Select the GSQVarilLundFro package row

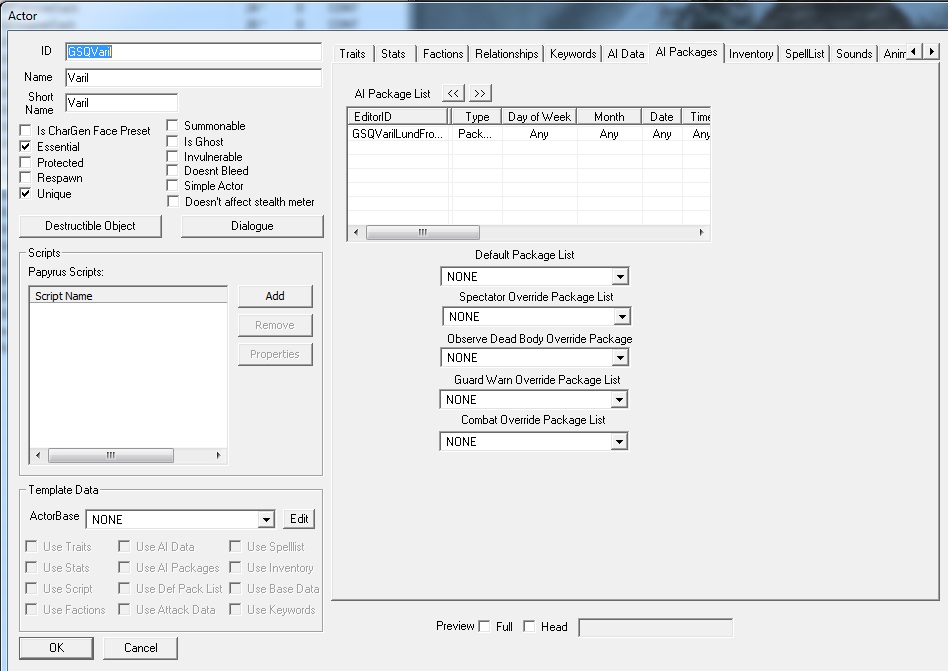[398, 134]
